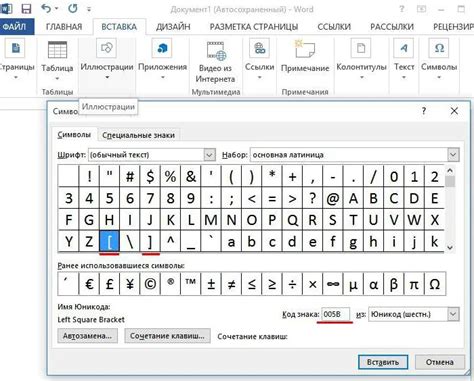Select the recently used π pi symbol
This screenshot has width=474, height=381.
[414, 284]
